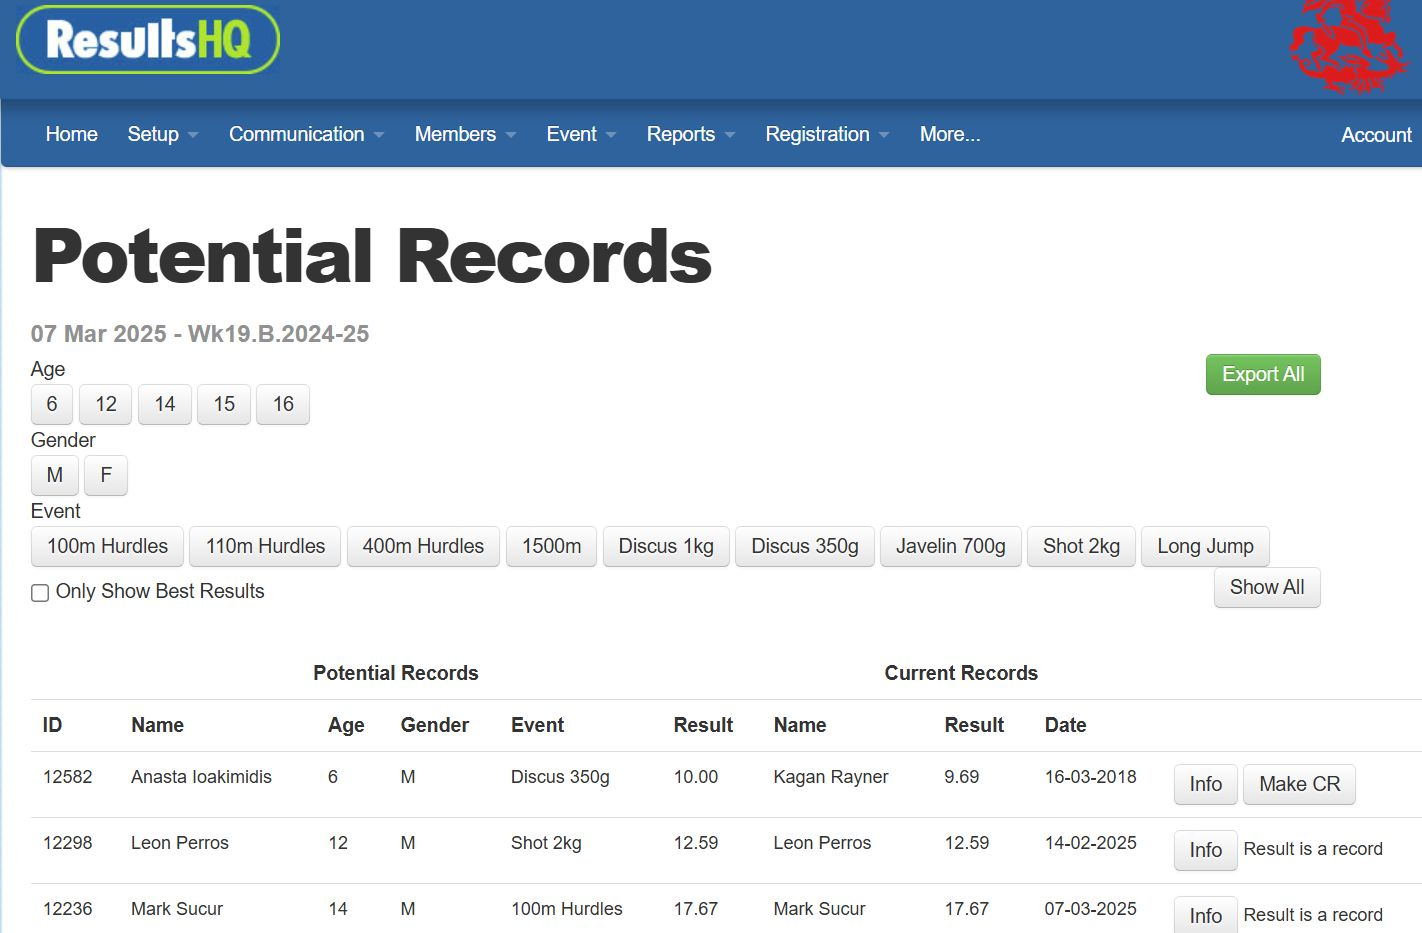Viewport: 1422px width, 933px height.
Task: Click the Export All button
Action: click(x=1262, y=374)
